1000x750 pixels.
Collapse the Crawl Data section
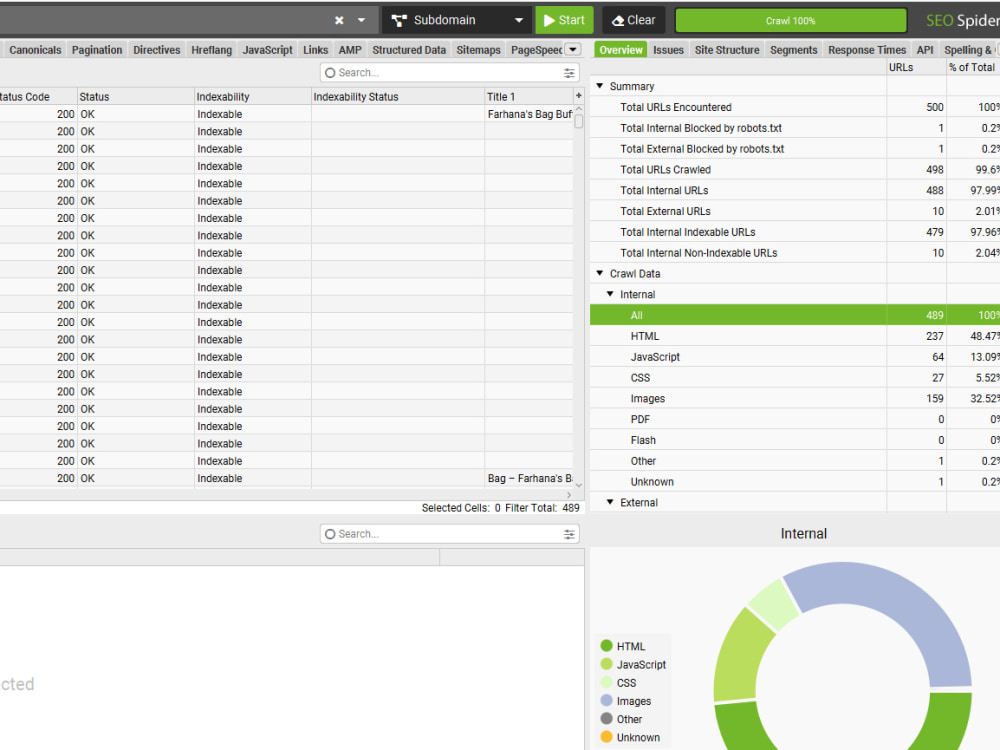point(599,273)
